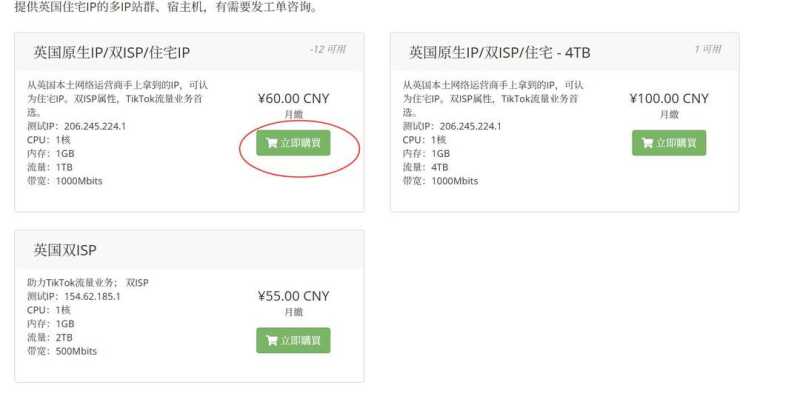Select the 英国双ISP plan heading
The image size is (800, 402).
pos(65,250)
